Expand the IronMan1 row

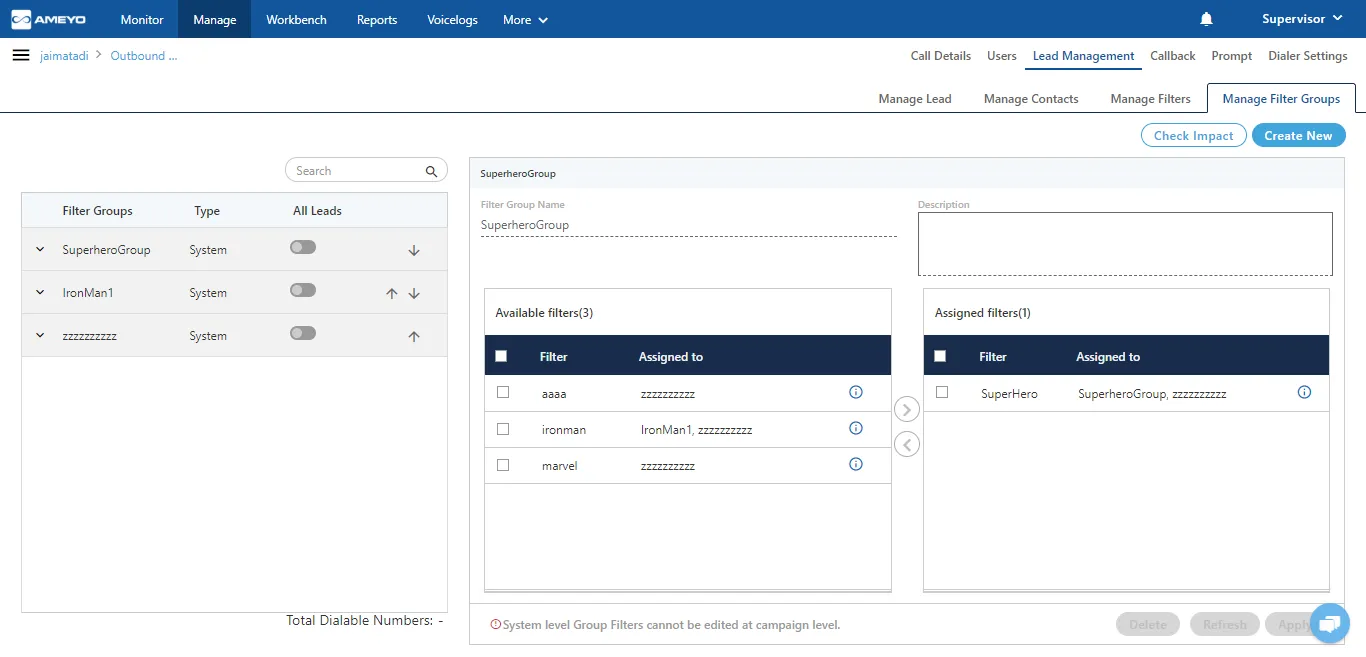(40, 292)
